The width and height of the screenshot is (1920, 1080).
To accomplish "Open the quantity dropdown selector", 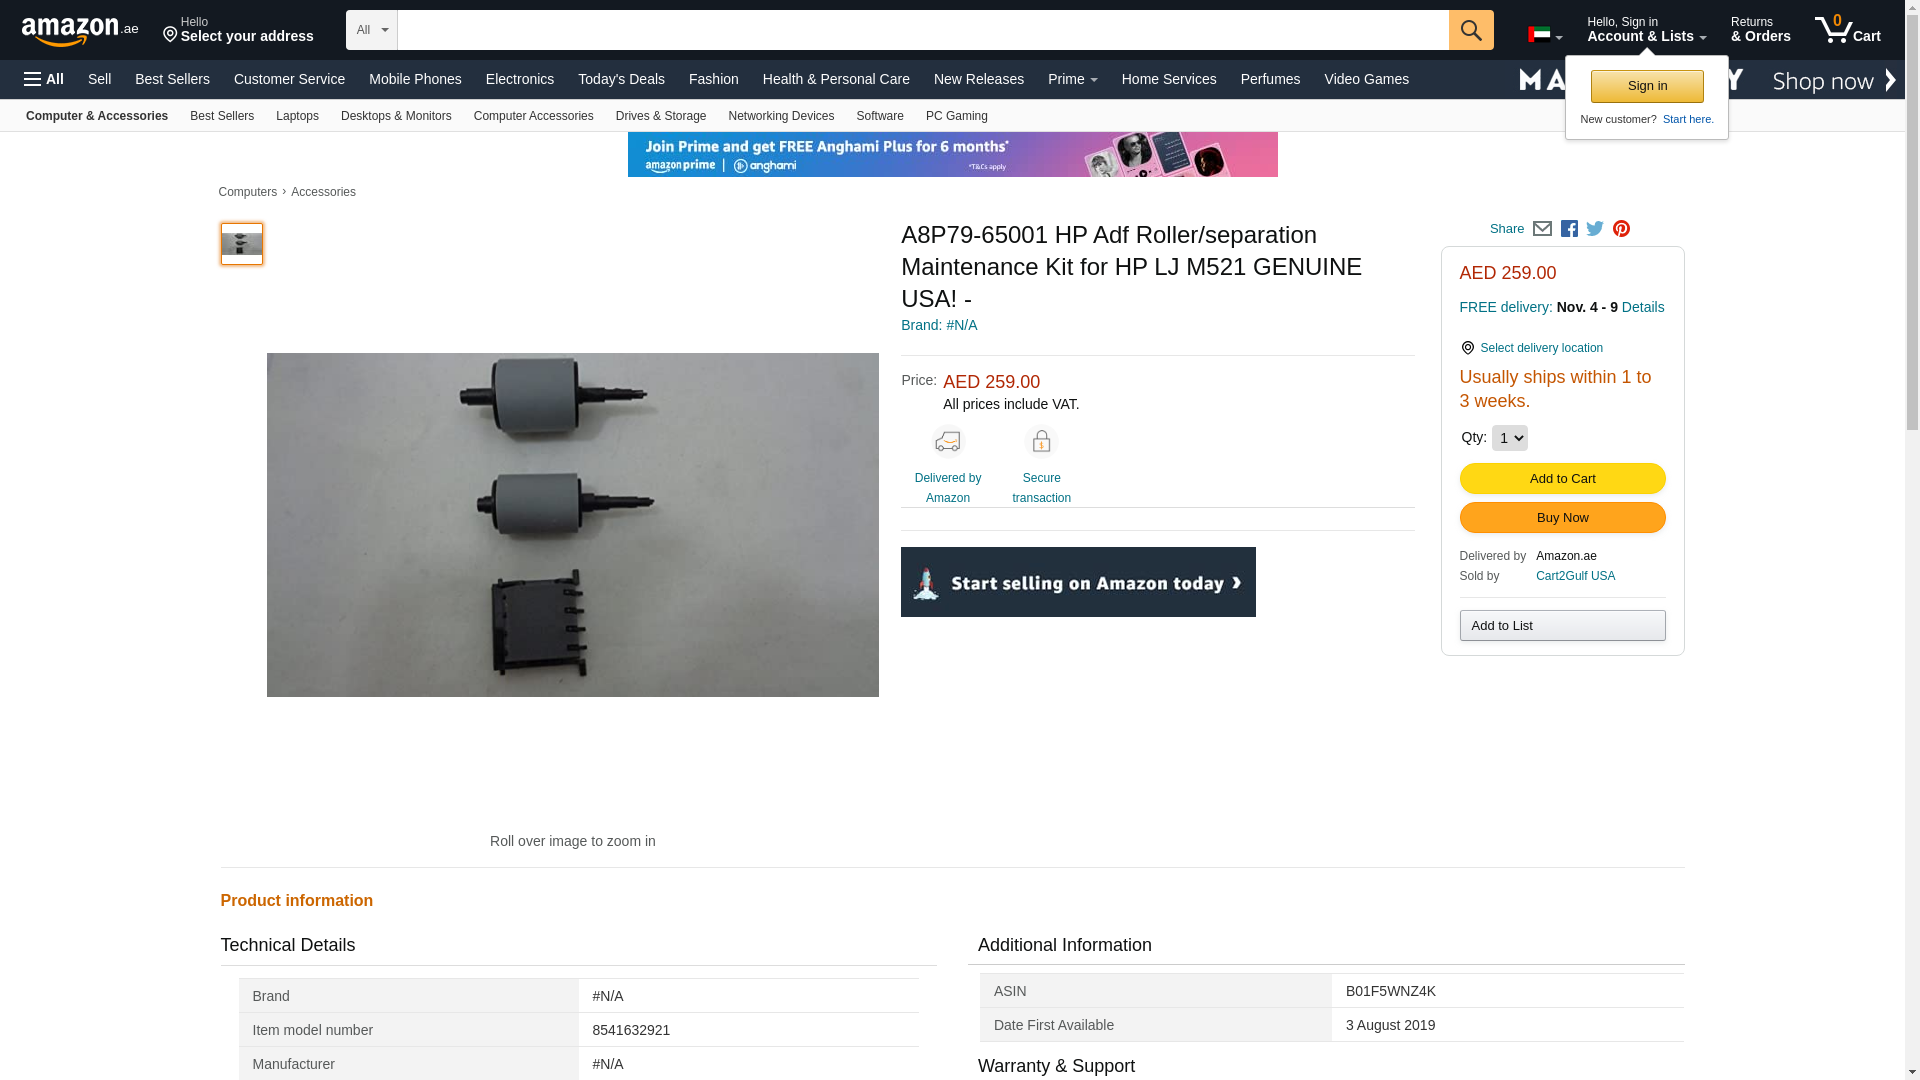I will point(1509,438).
